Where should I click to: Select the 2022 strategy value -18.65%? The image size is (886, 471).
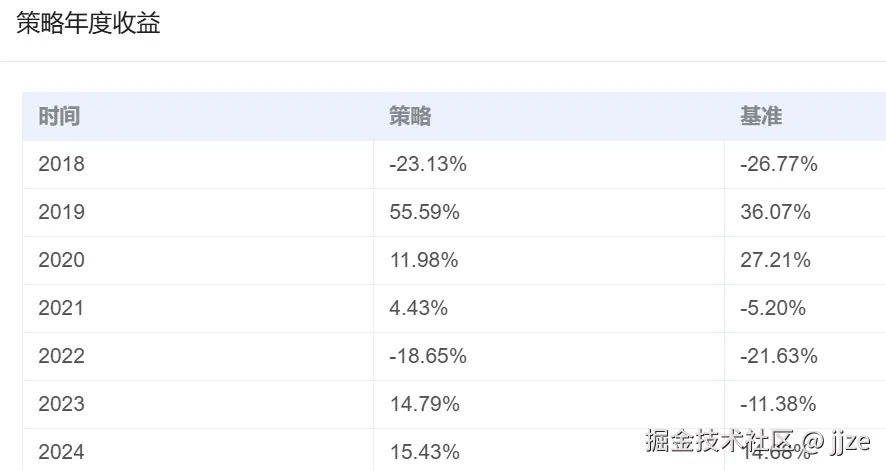click(x=428, y=356)
